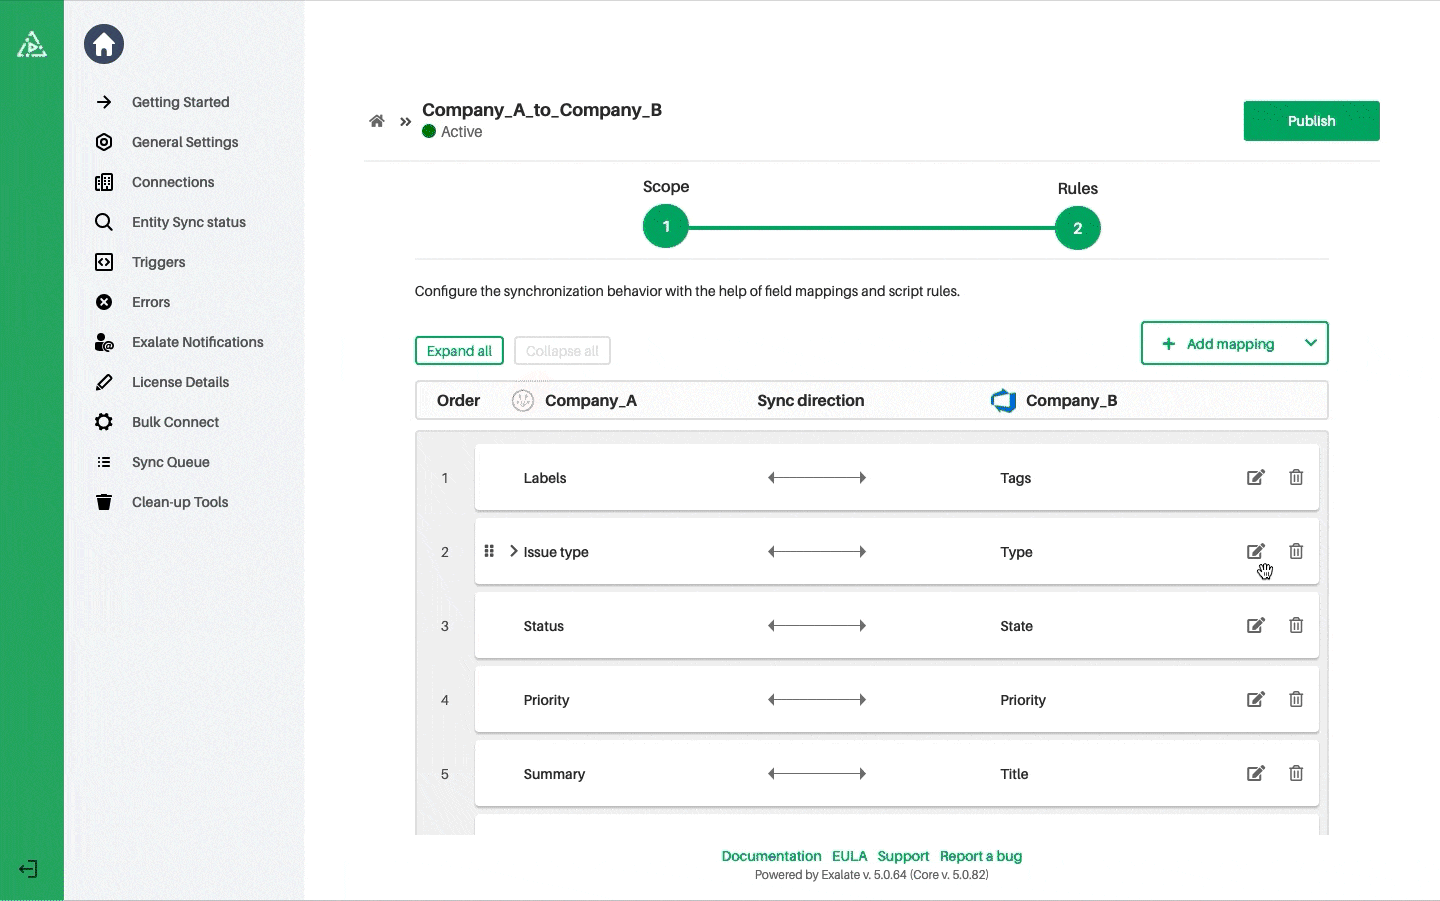Open Bulk Connect
This screenshot has height=901, width=1440.
click(x=175, y=422)
